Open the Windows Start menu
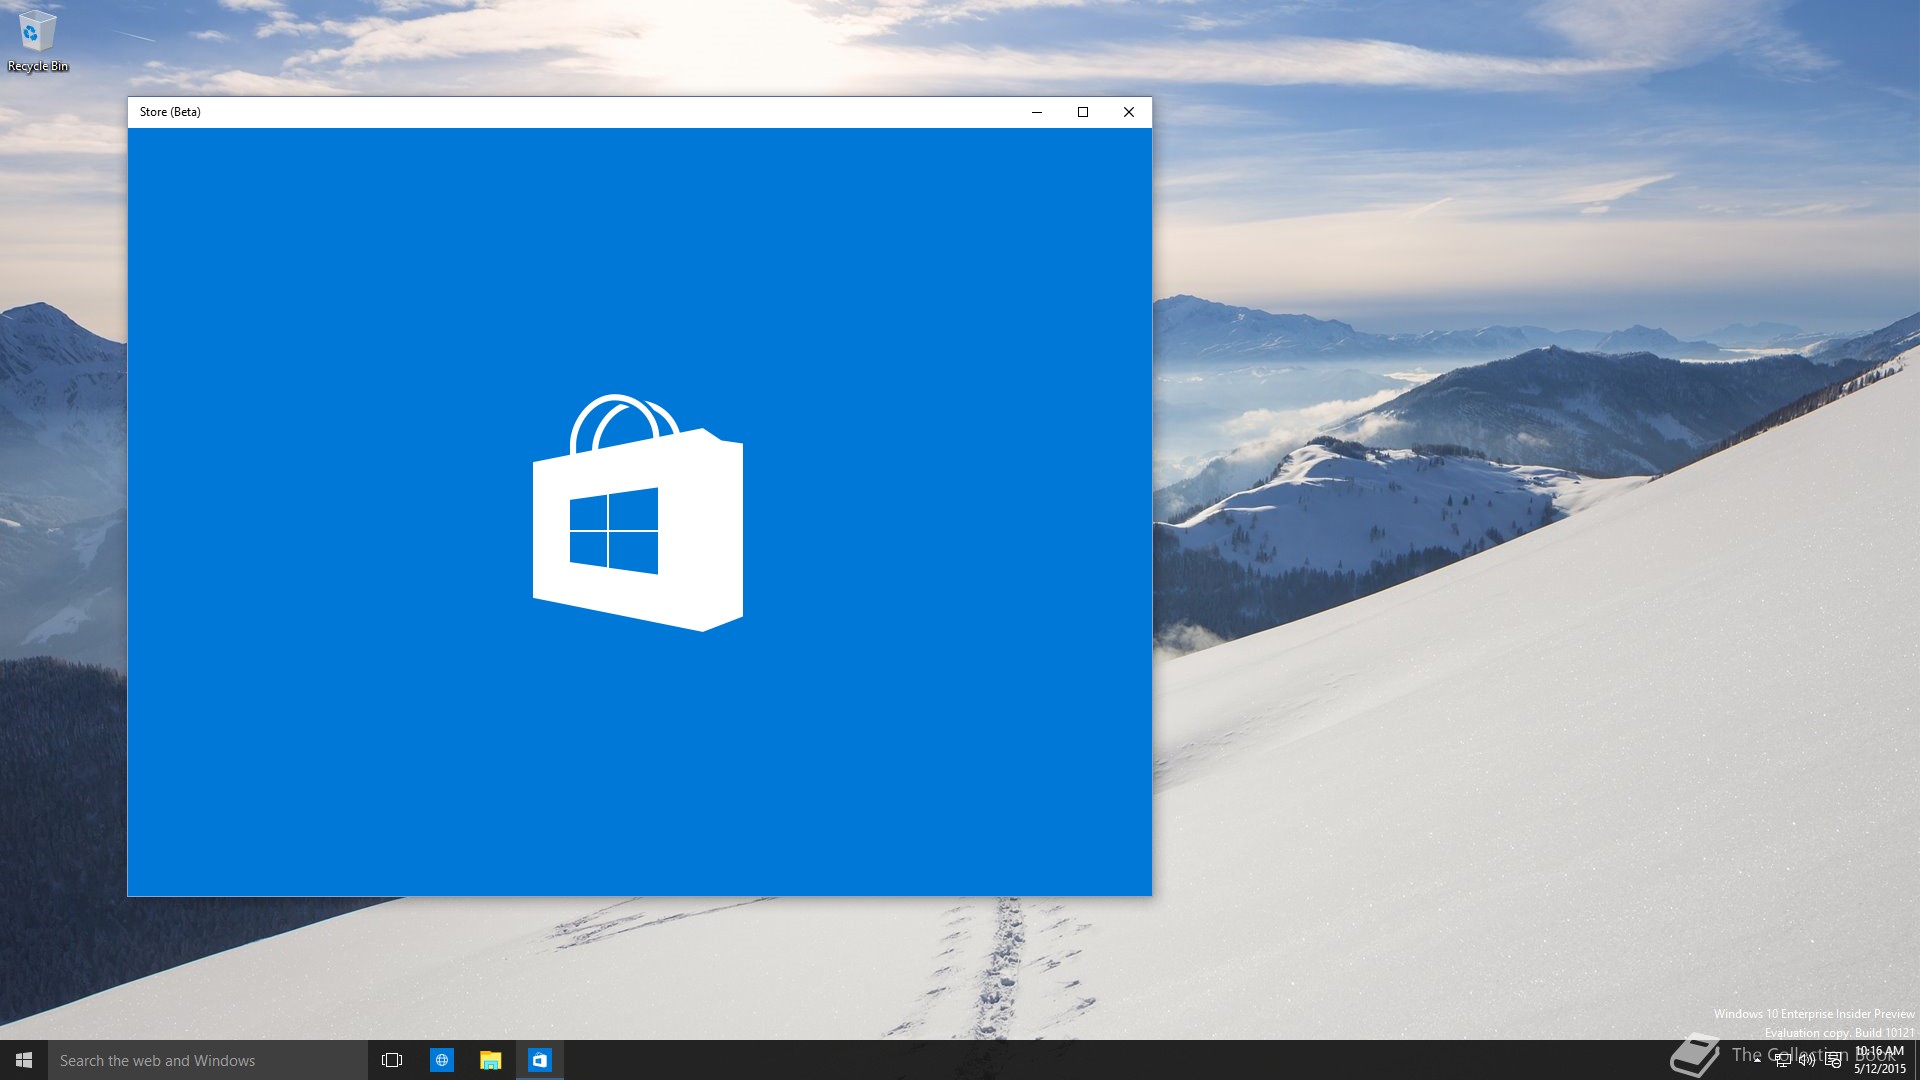Viewport: 1920px width, 1080px height. point(24,1060)
